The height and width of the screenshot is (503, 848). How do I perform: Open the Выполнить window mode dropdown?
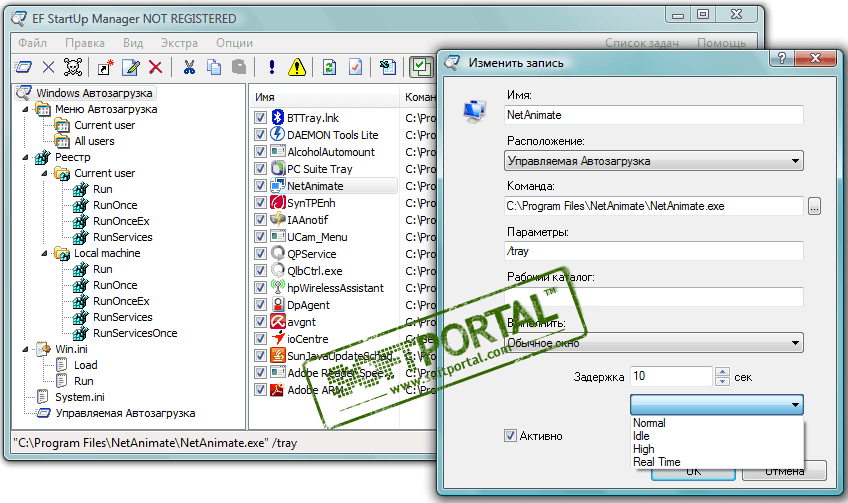pos(654,343)
